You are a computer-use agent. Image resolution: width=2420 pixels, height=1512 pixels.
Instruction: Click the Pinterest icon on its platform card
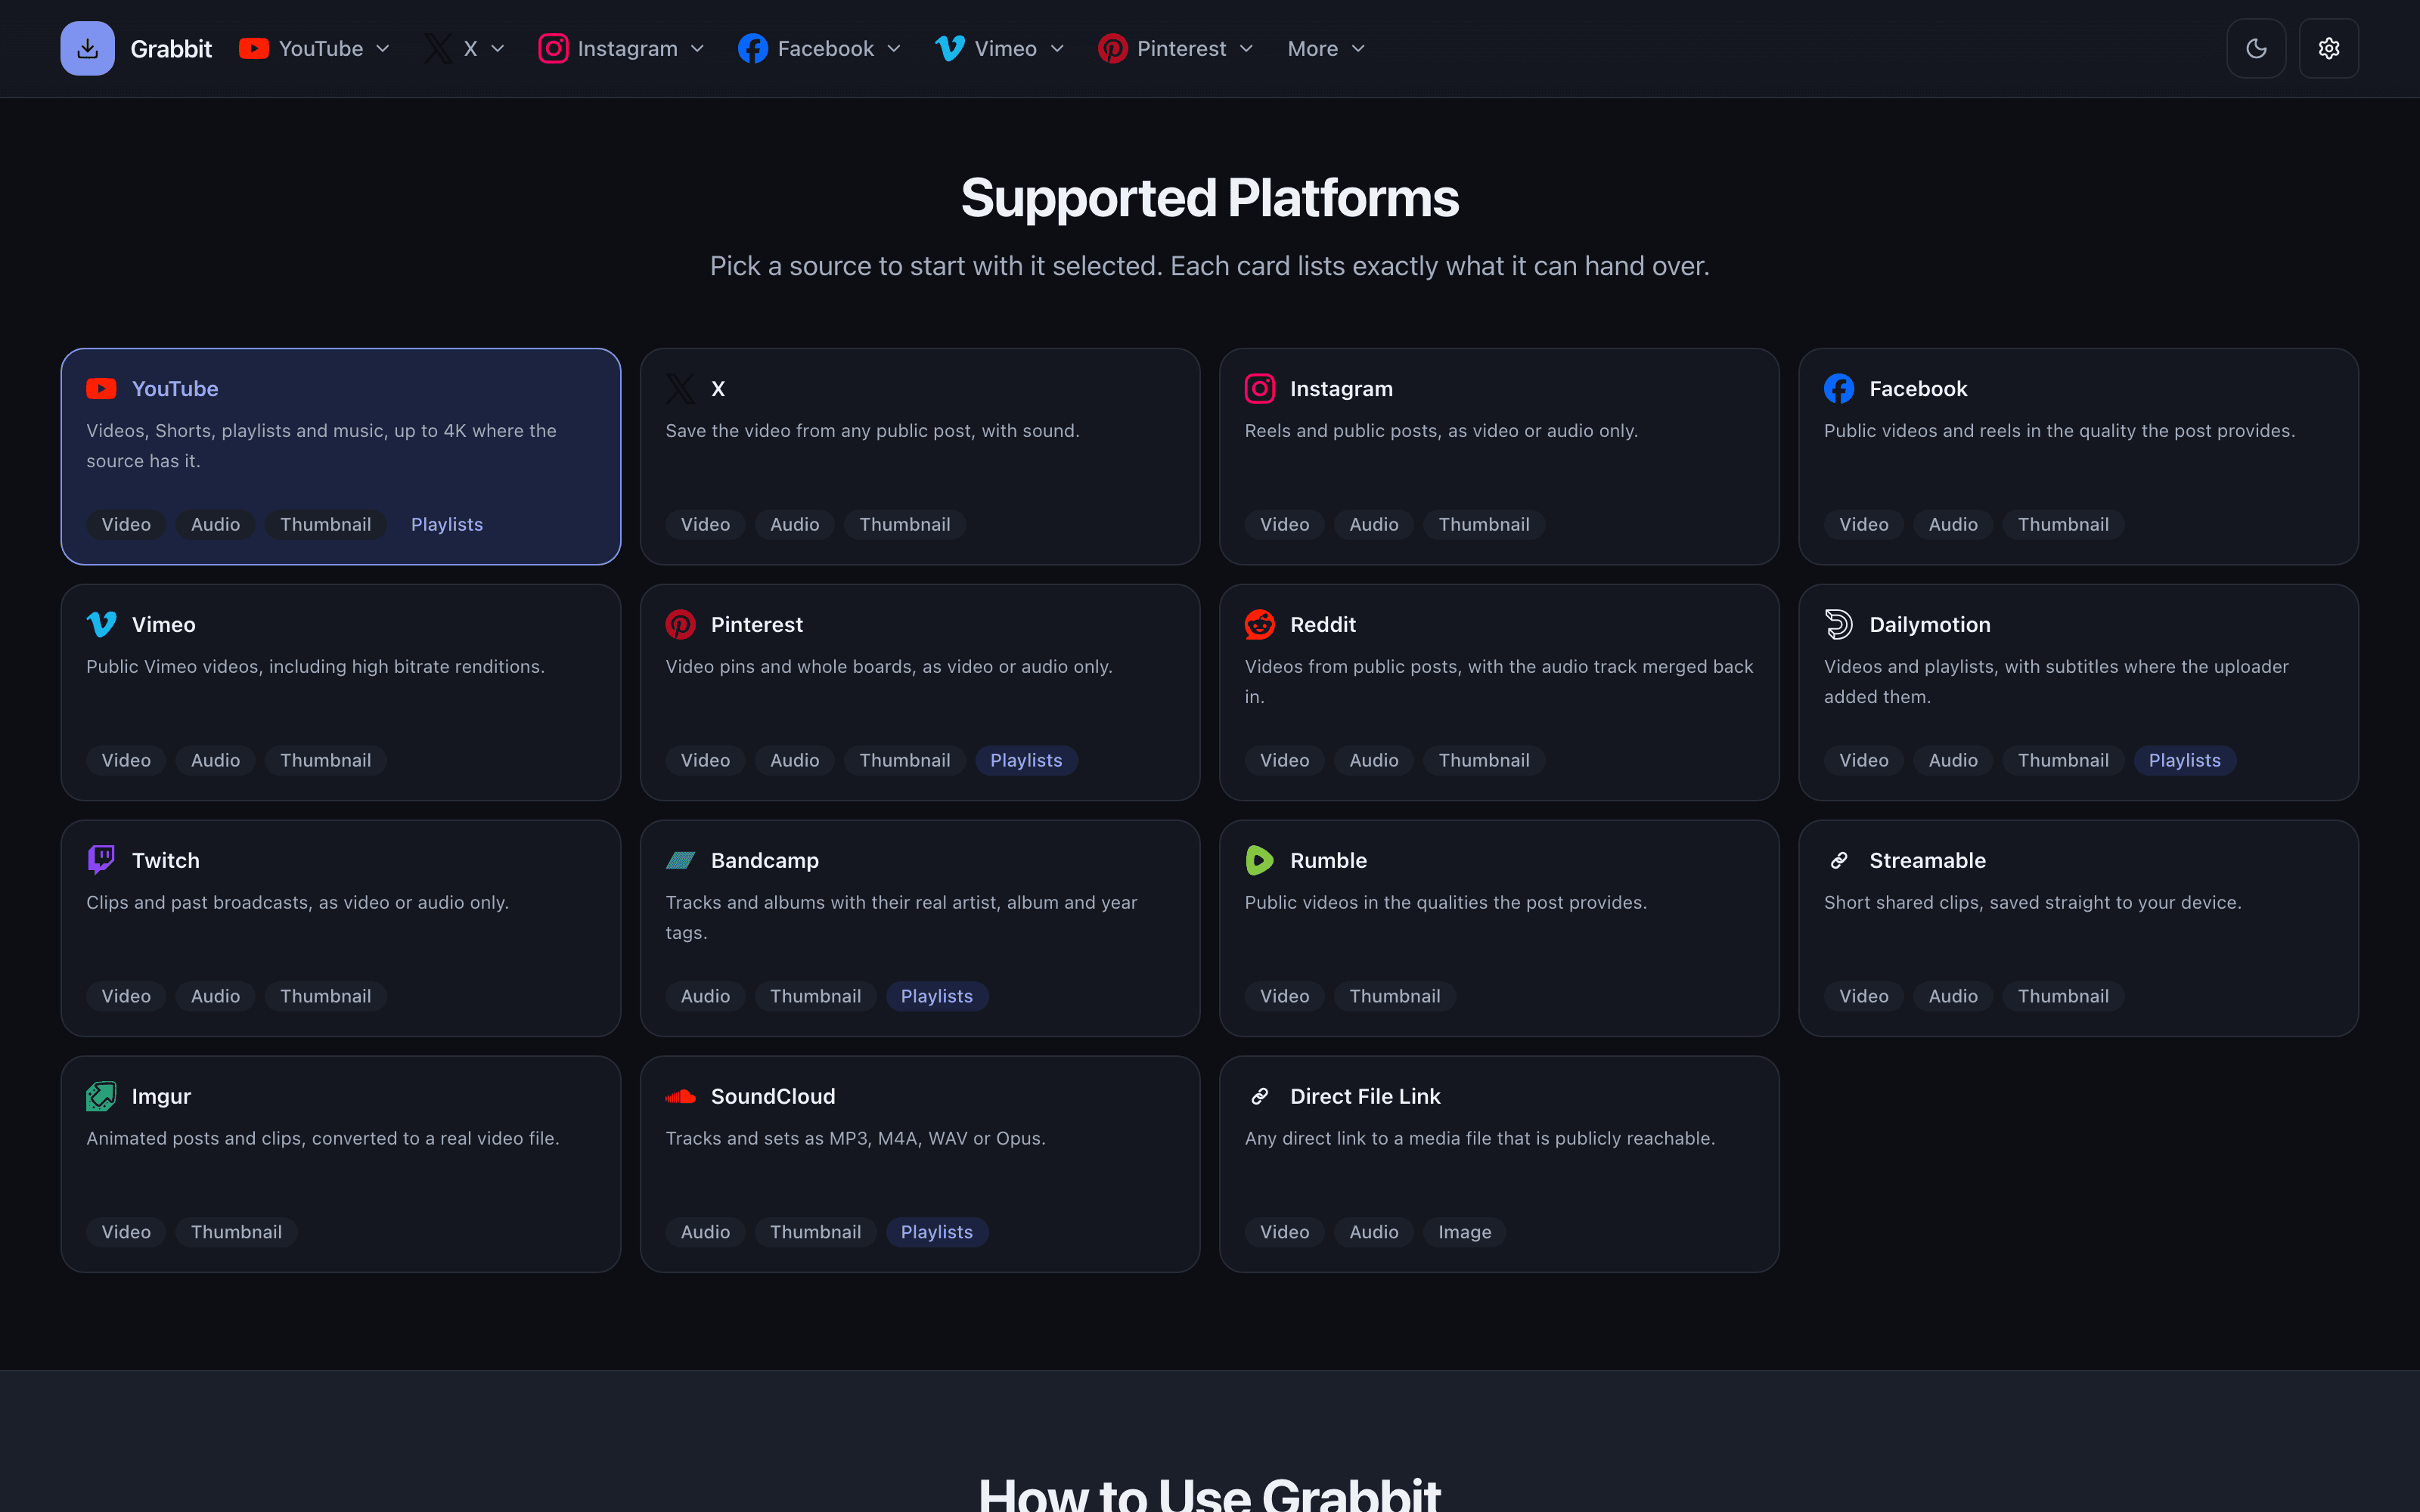tap(680, 624)
